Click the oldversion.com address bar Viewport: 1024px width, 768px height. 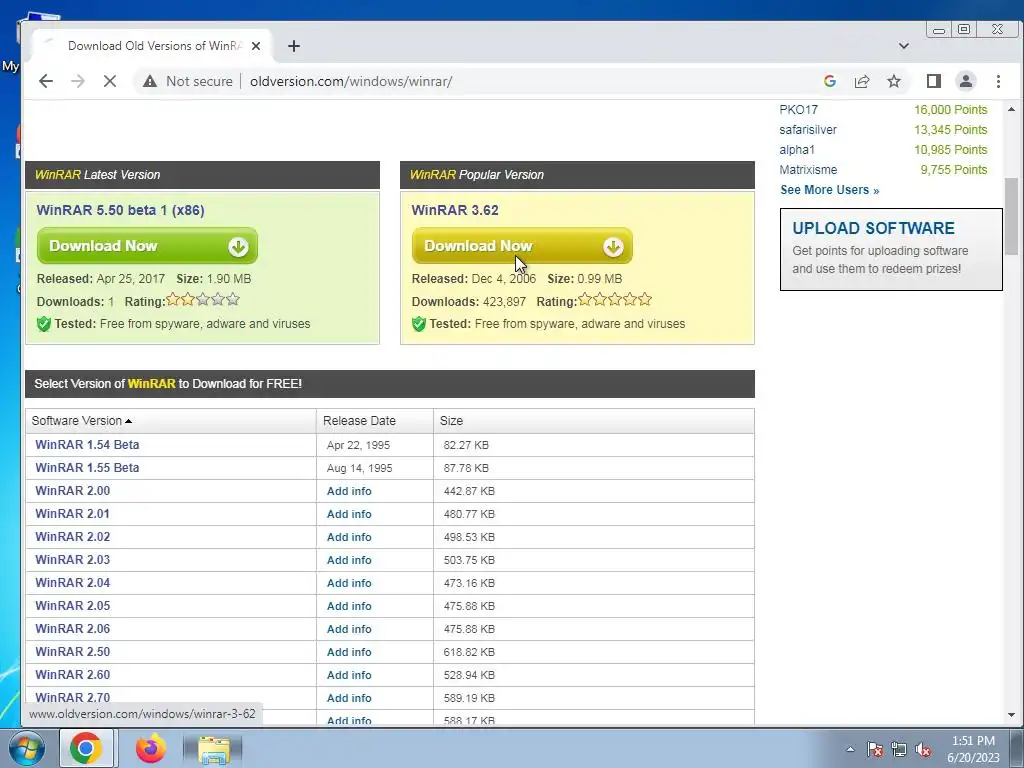coord(351,81)
